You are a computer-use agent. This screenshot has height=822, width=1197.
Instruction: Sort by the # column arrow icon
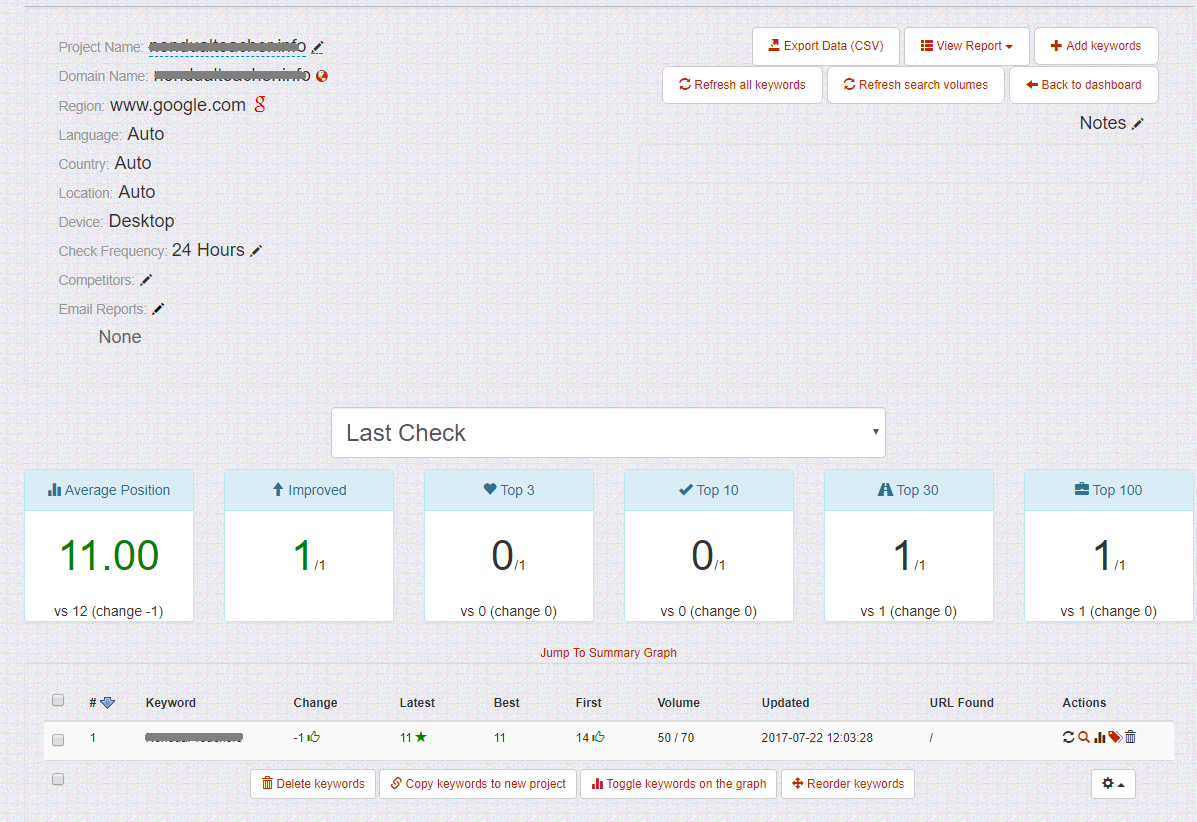(x=108, y=703)
